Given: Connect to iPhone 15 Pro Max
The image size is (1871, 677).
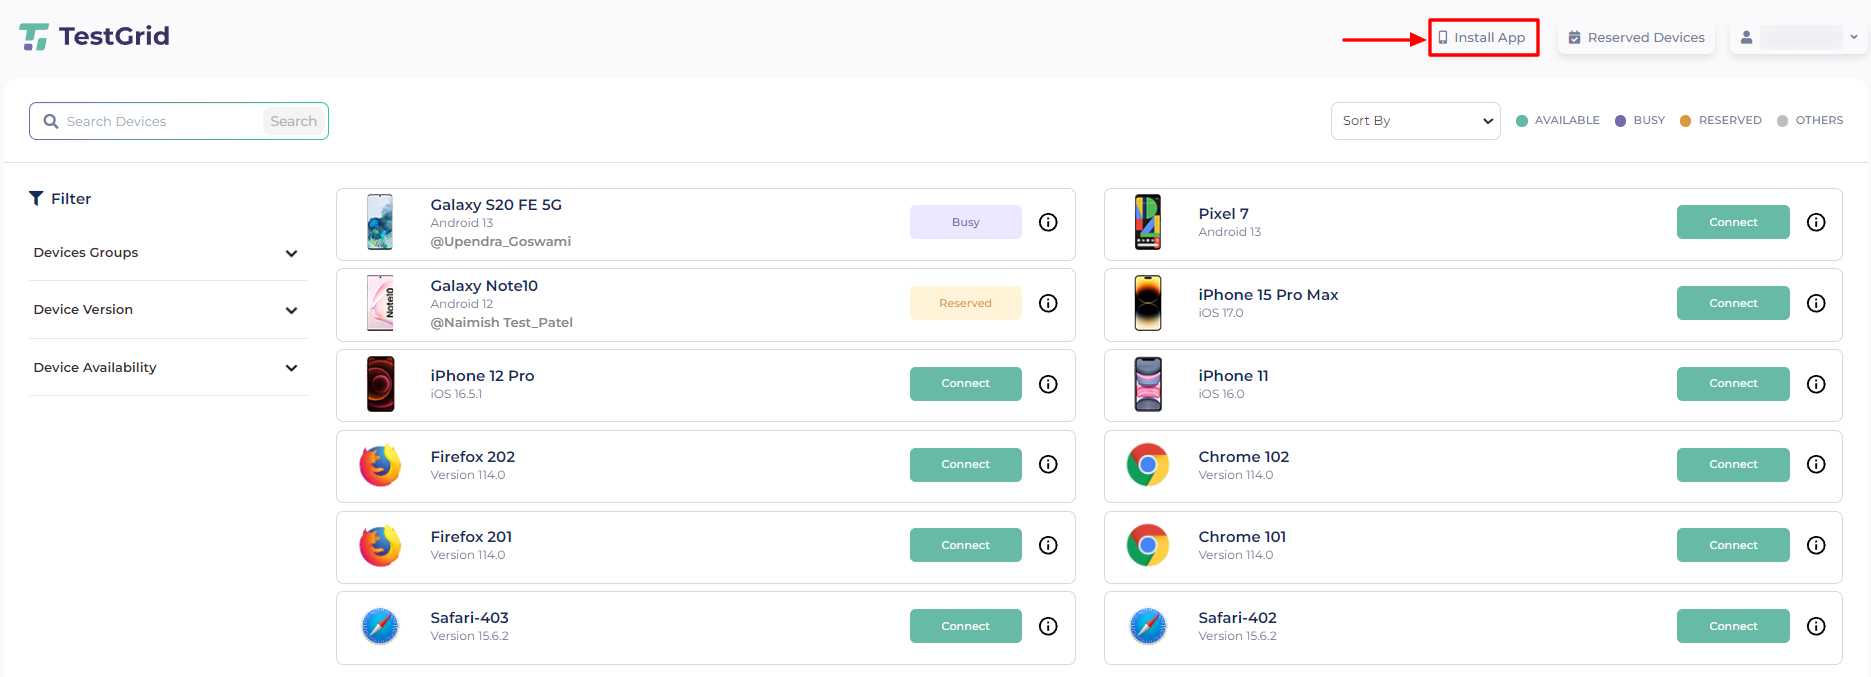Looking at the screenshot, I should pos(1733,303).
